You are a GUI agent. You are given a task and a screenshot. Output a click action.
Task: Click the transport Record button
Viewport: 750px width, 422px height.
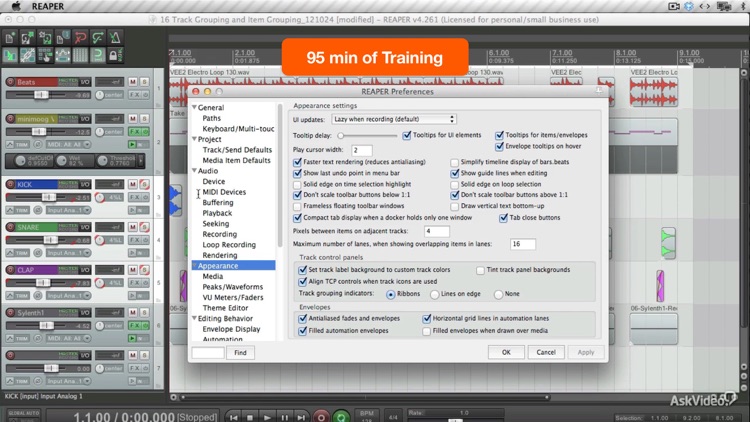point(321,417)
